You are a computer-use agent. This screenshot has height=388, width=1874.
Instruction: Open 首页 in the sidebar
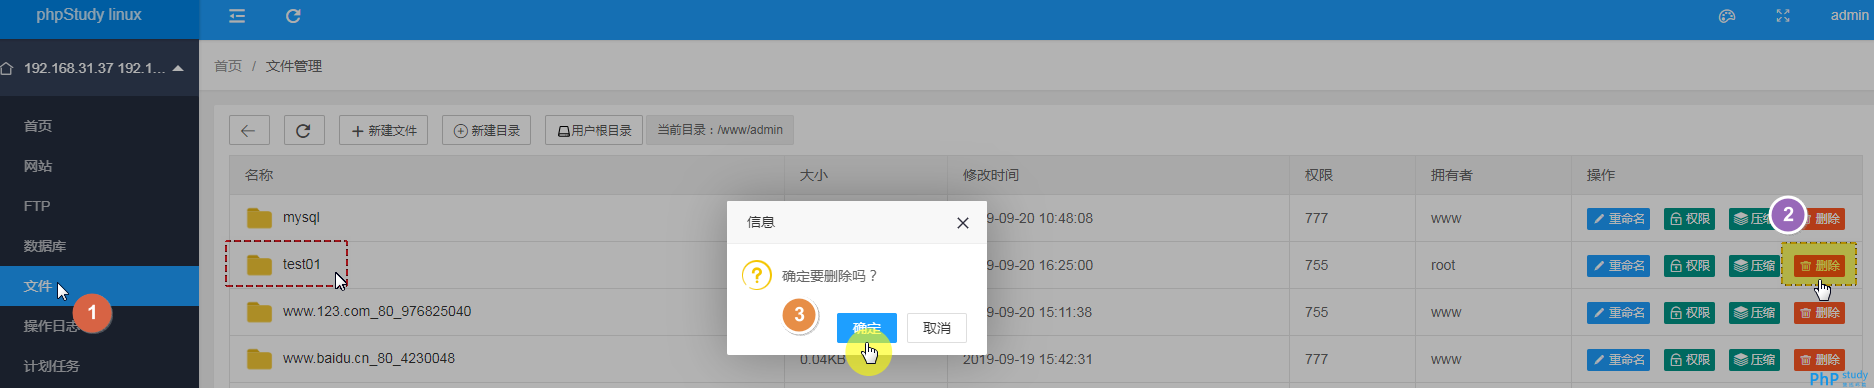[38, 126]
